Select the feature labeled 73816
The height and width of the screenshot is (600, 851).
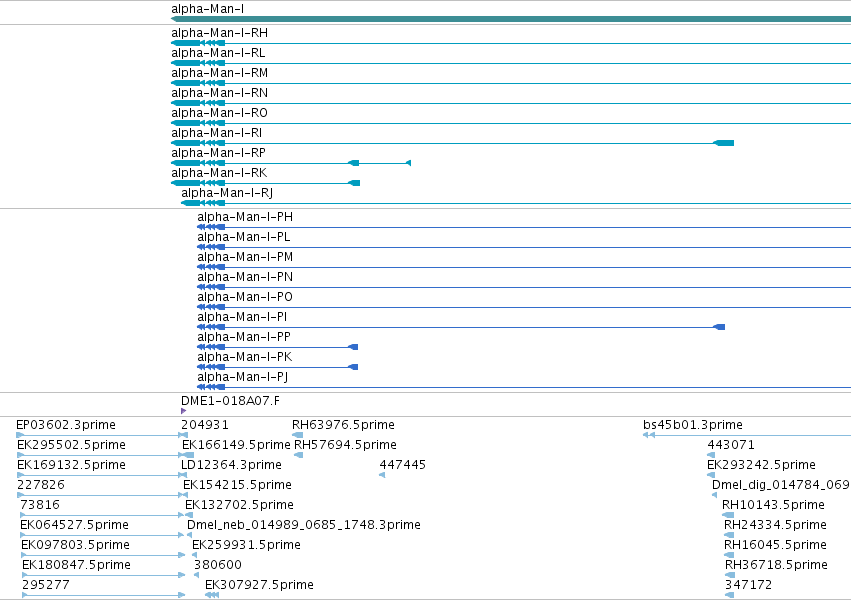(40, 505)
